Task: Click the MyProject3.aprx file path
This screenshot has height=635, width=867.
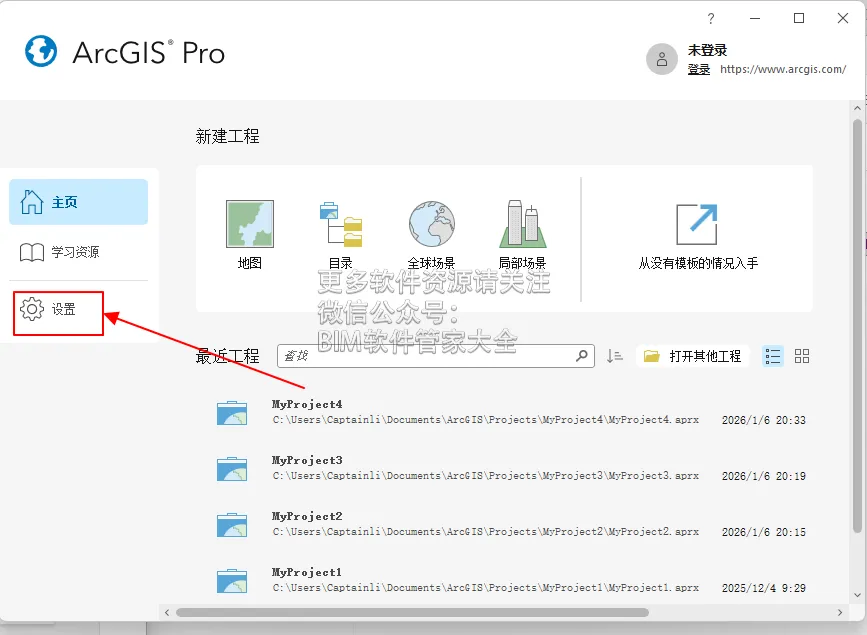Action: [x=485, y=476]
